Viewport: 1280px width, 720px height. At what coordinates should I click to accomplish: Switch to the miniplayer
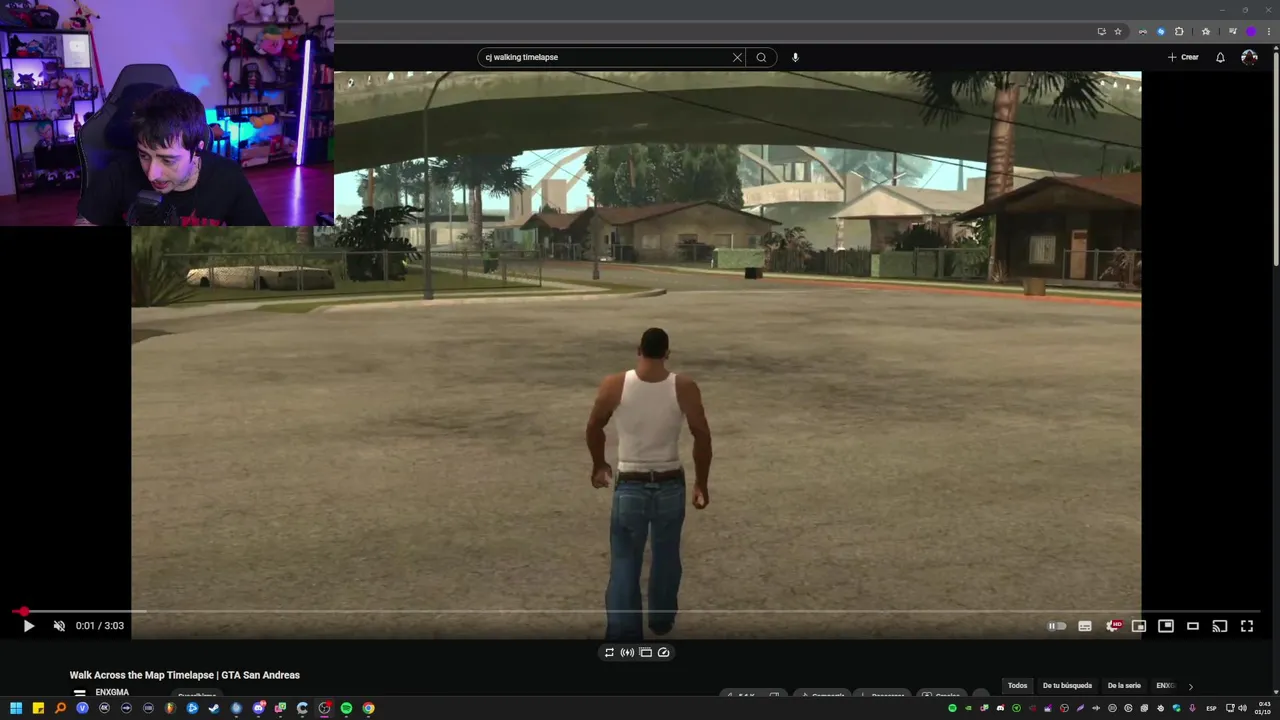click(x=1139, y=626)
